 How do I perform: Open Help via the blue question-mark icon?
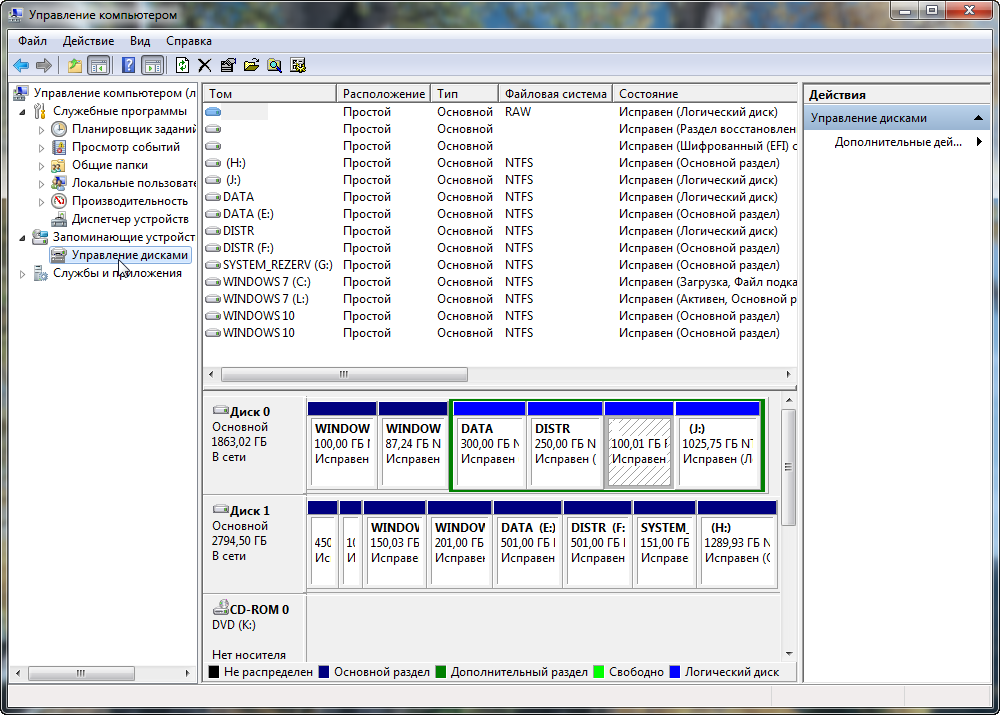[128, 65]
